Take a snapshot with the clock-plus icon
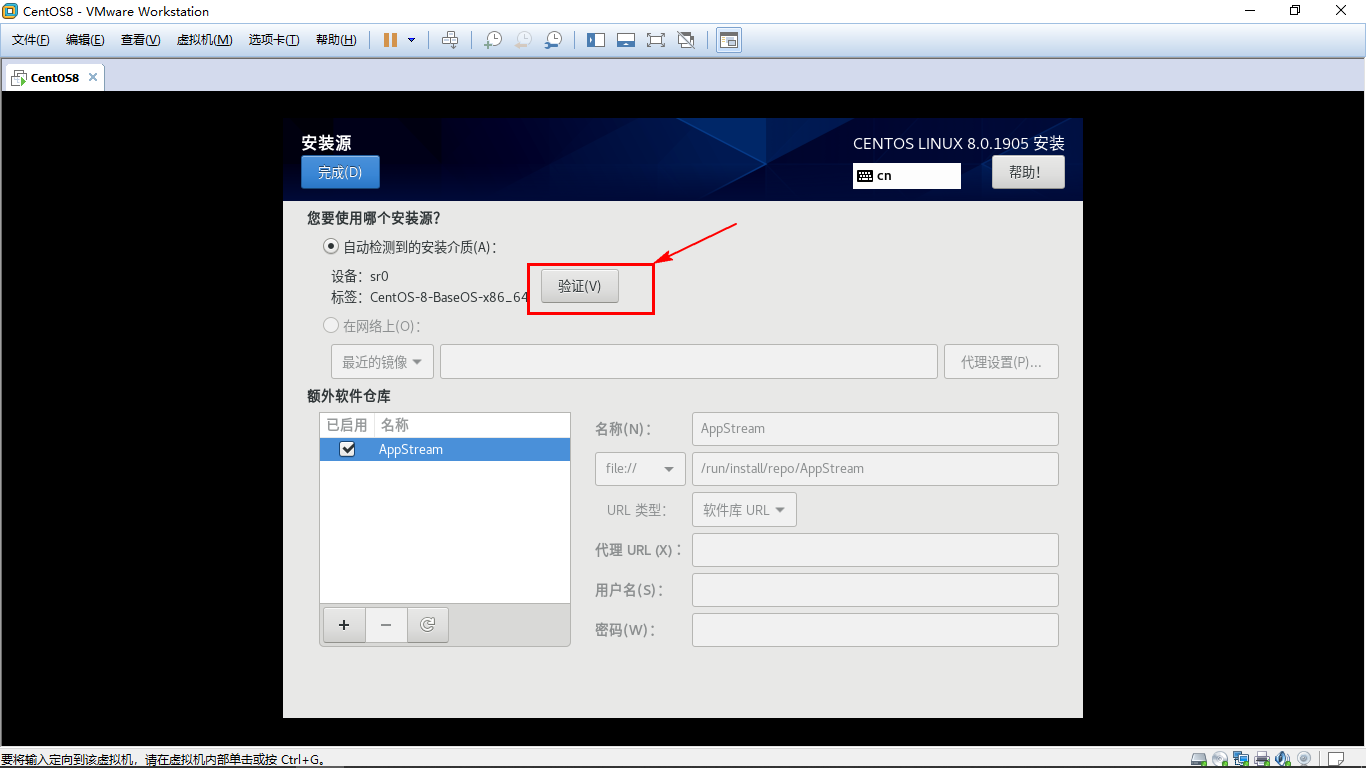1366x768 pixels. pos(493,40)
